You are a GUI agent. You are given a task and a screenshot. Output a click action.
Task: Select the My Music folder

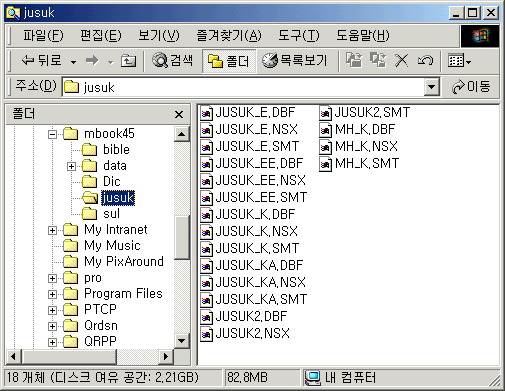pos(102,246)
